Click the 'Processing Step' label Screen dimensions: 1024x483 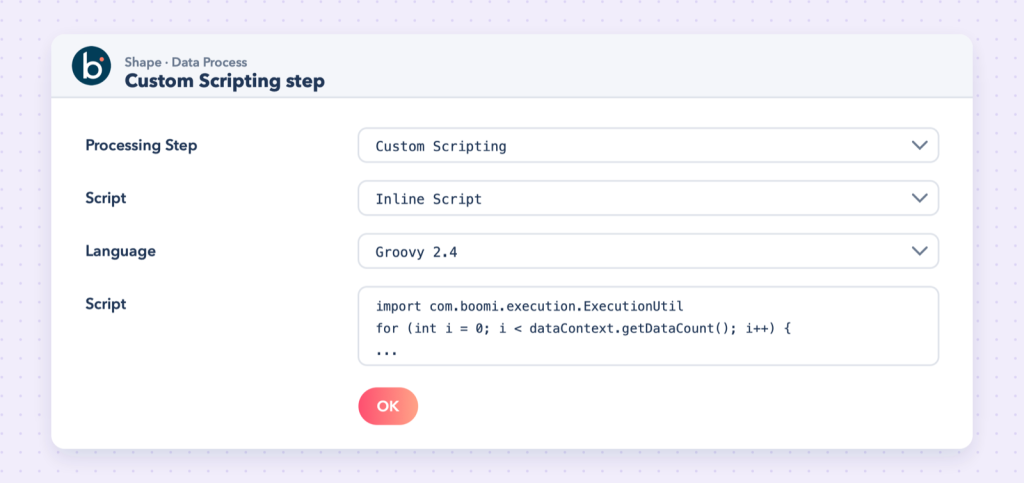pyautogui.click(x=141, y=145)
